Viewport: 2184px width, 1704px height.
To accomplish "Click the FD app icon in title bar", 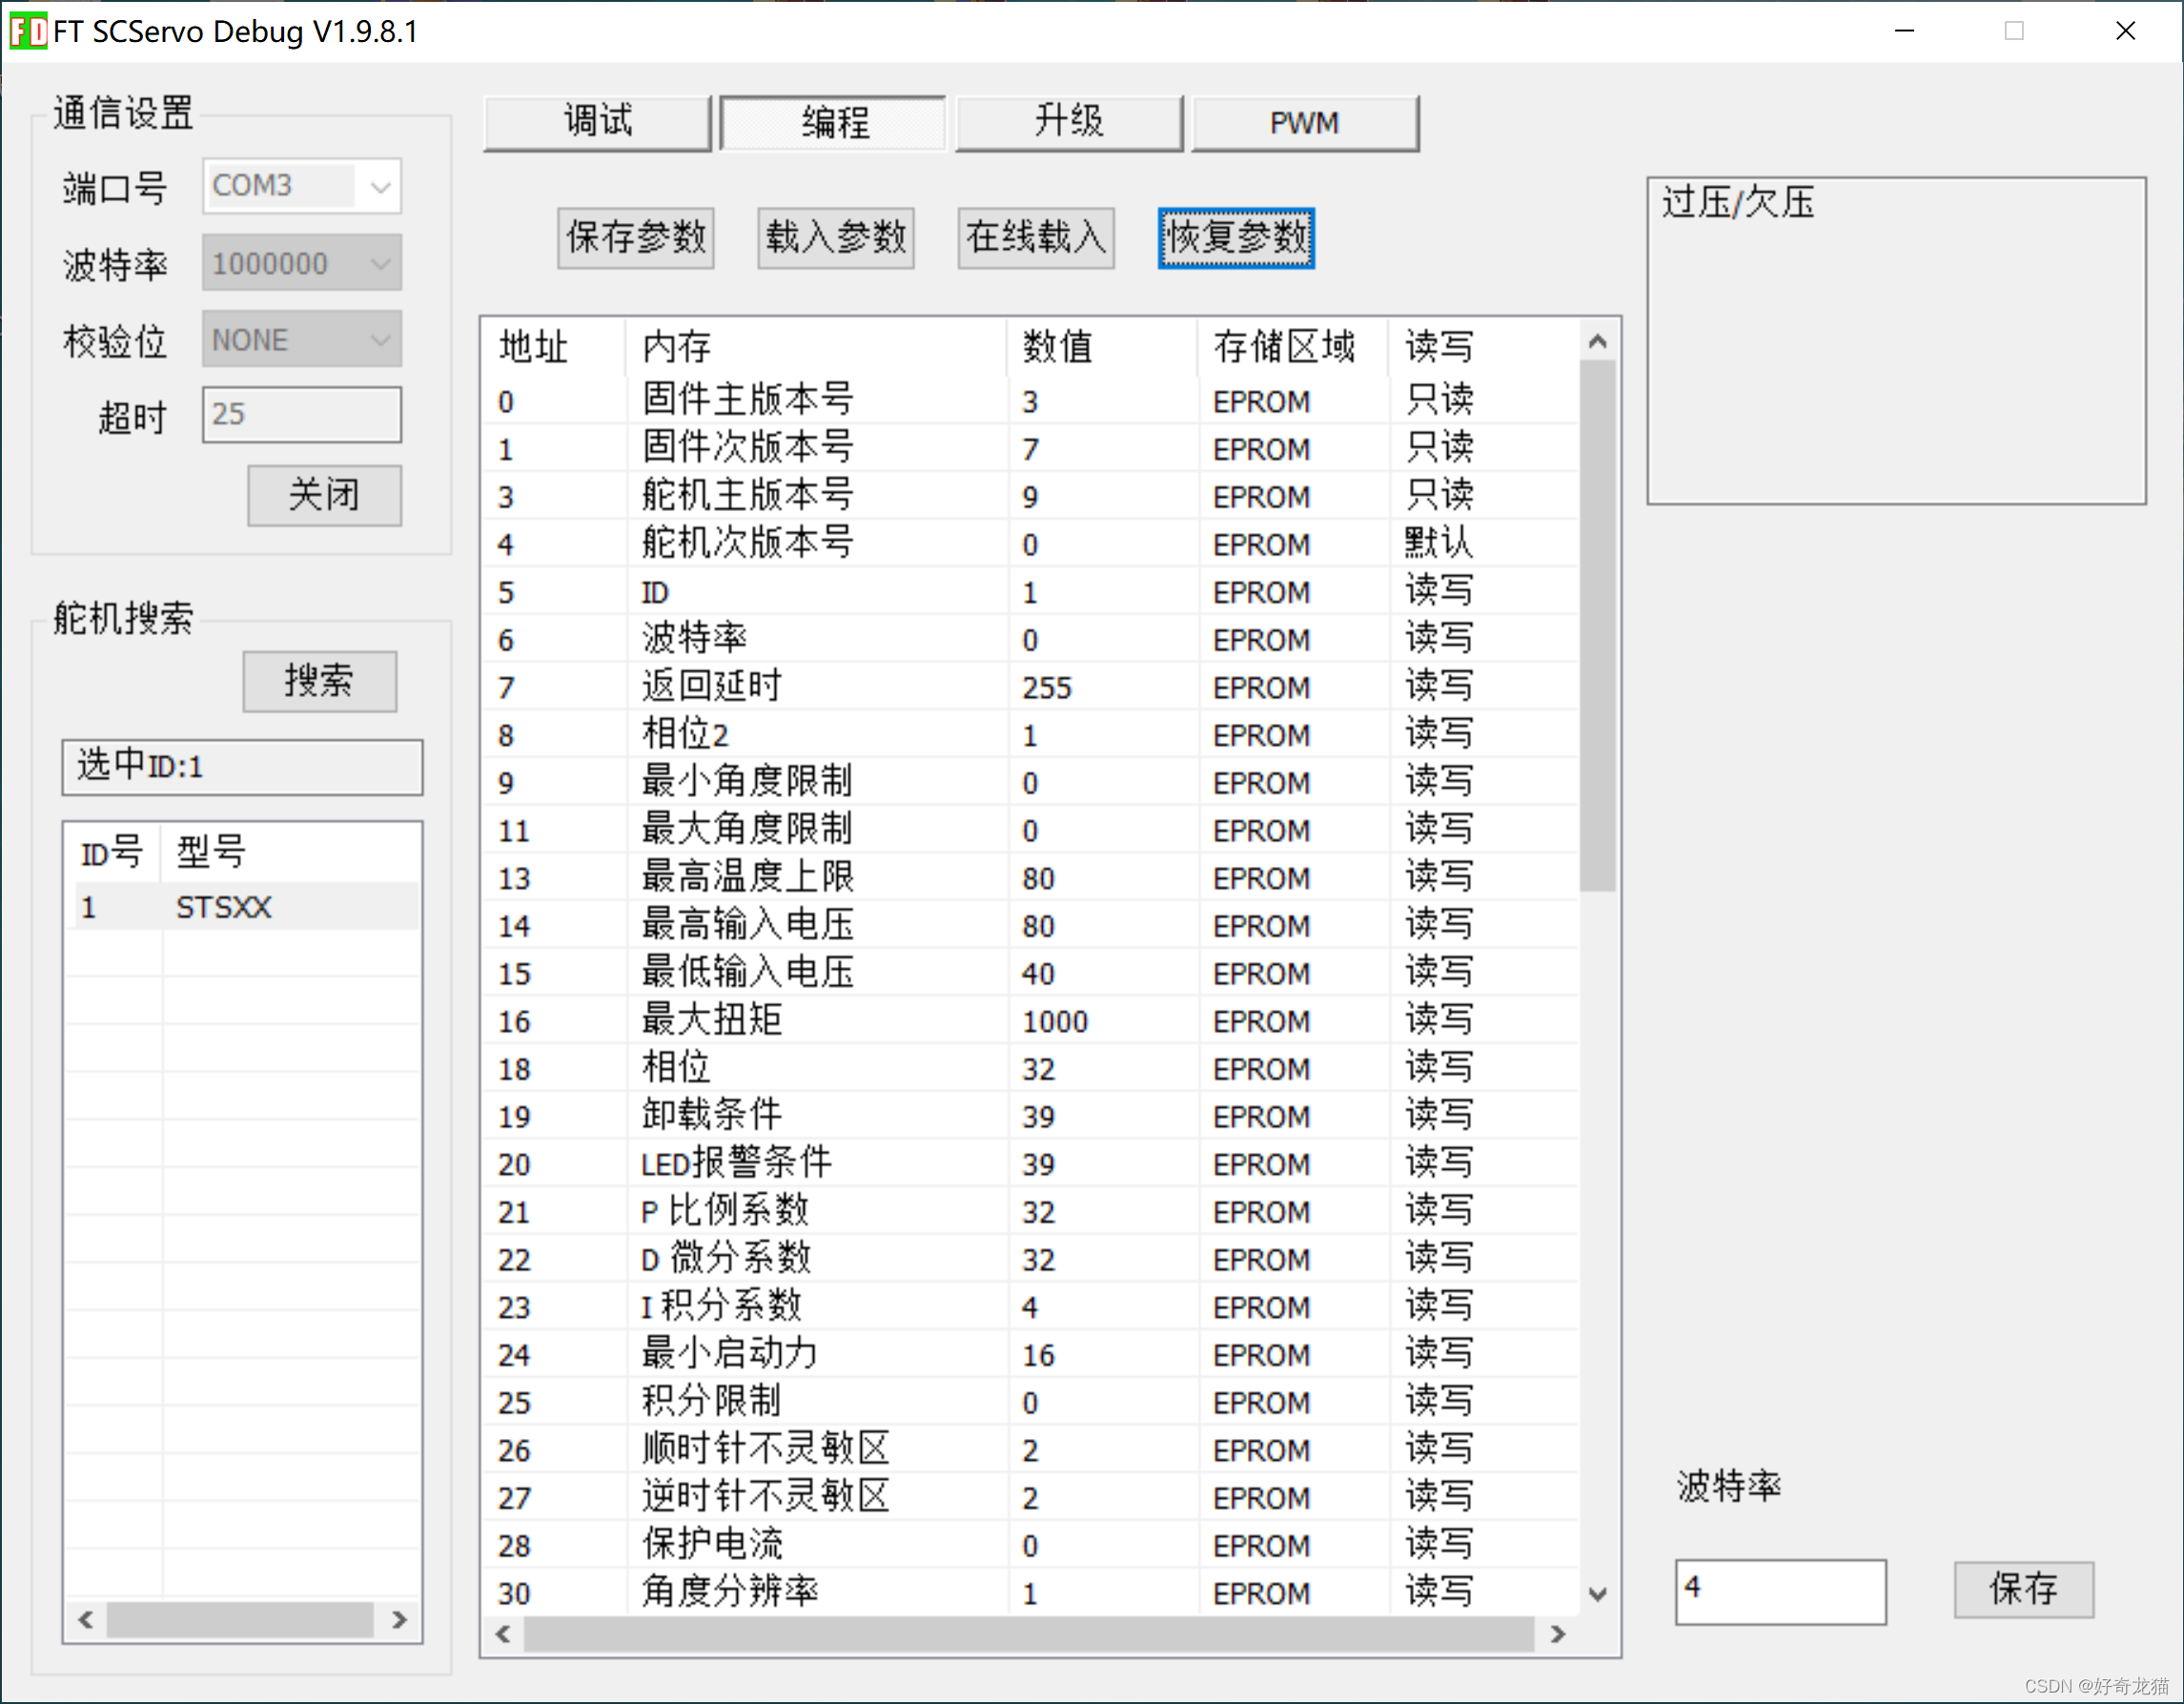I will click(x=28, y=31).
